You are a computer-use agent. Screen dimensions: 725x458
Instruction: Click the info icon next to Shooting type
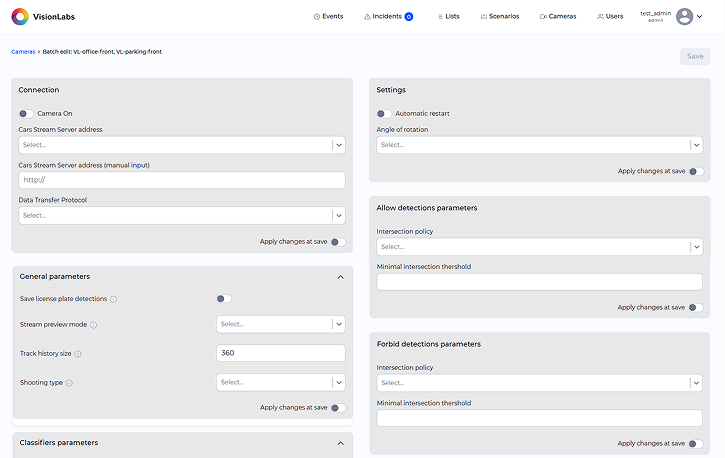70,383
